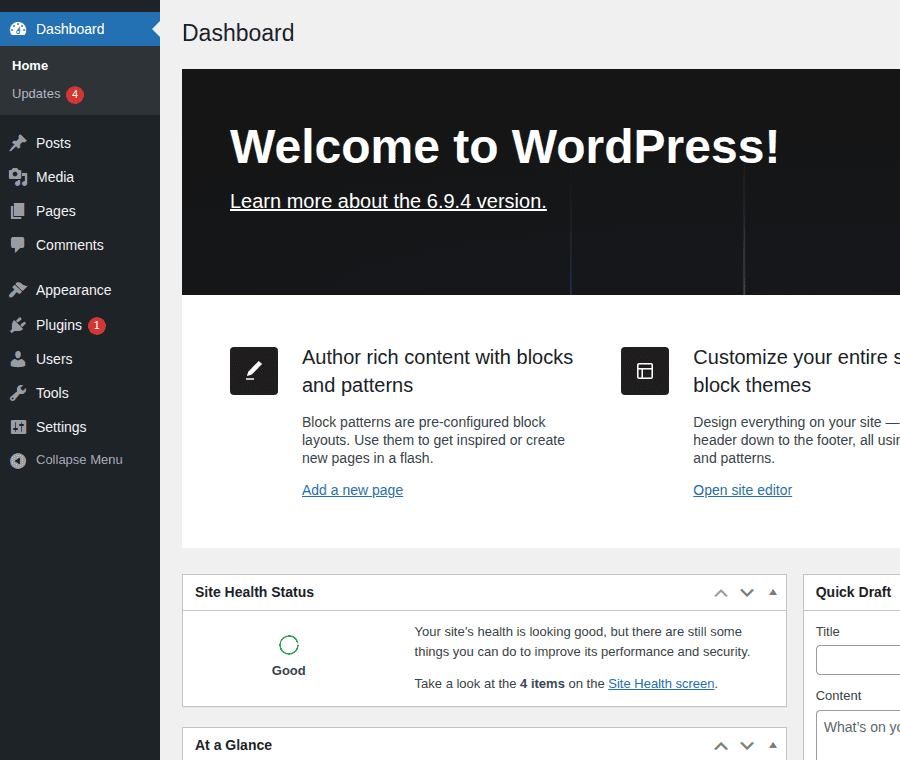Image resolution: width=900 pixels, height=760 pixels.
Task: Click the Quick Draft Content text area
Action: pyautogui.click(x=858, y=735)
